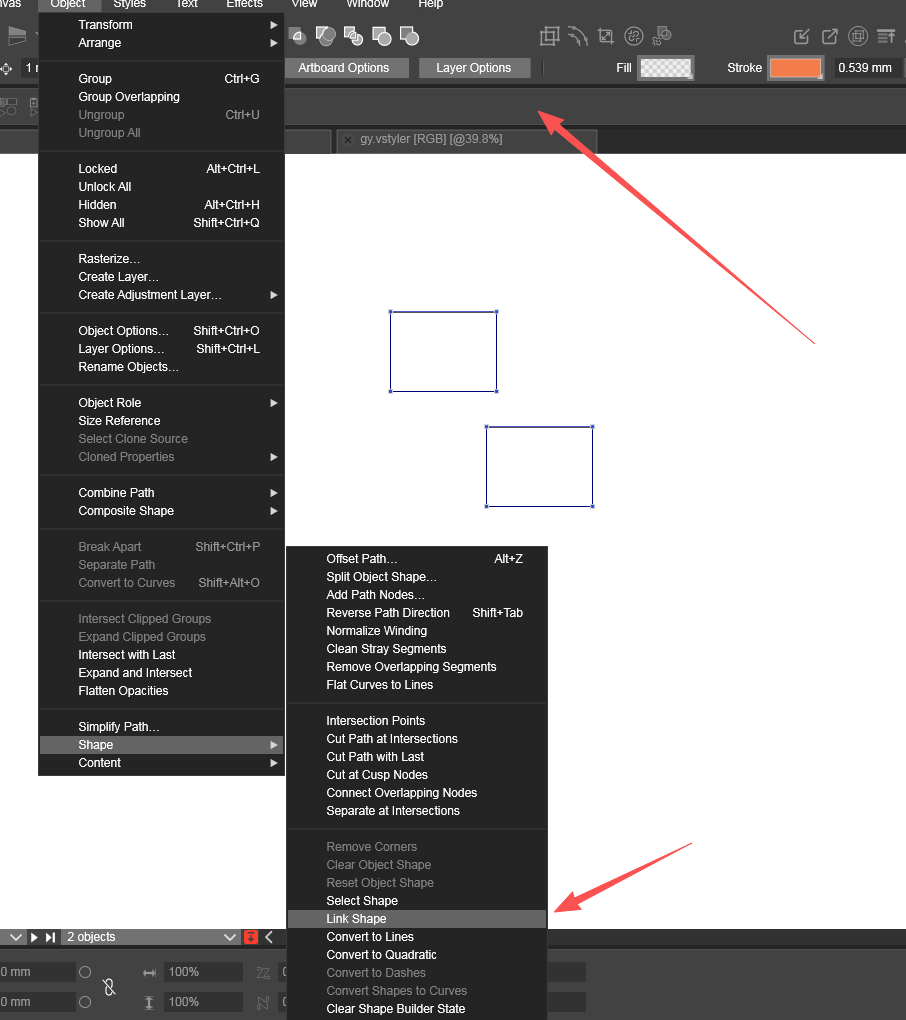This screenshot has width=906, height=1020.
Task: Toggle the chain link proportions lock
Action: (x=109, y=987)
